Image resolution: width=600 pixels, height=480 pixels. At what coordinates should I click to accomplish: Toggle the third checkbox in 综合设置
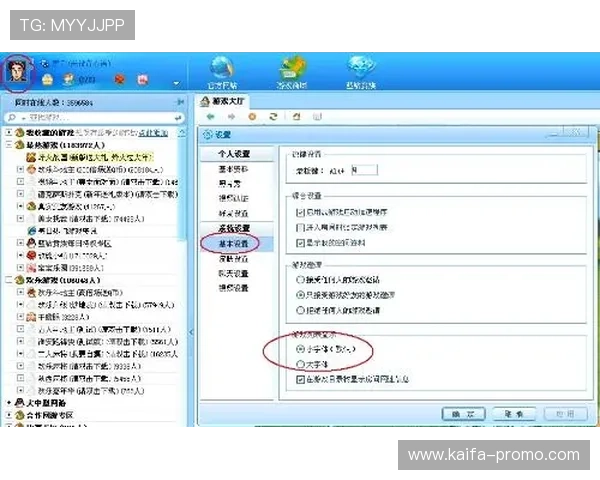click(300, 243)
